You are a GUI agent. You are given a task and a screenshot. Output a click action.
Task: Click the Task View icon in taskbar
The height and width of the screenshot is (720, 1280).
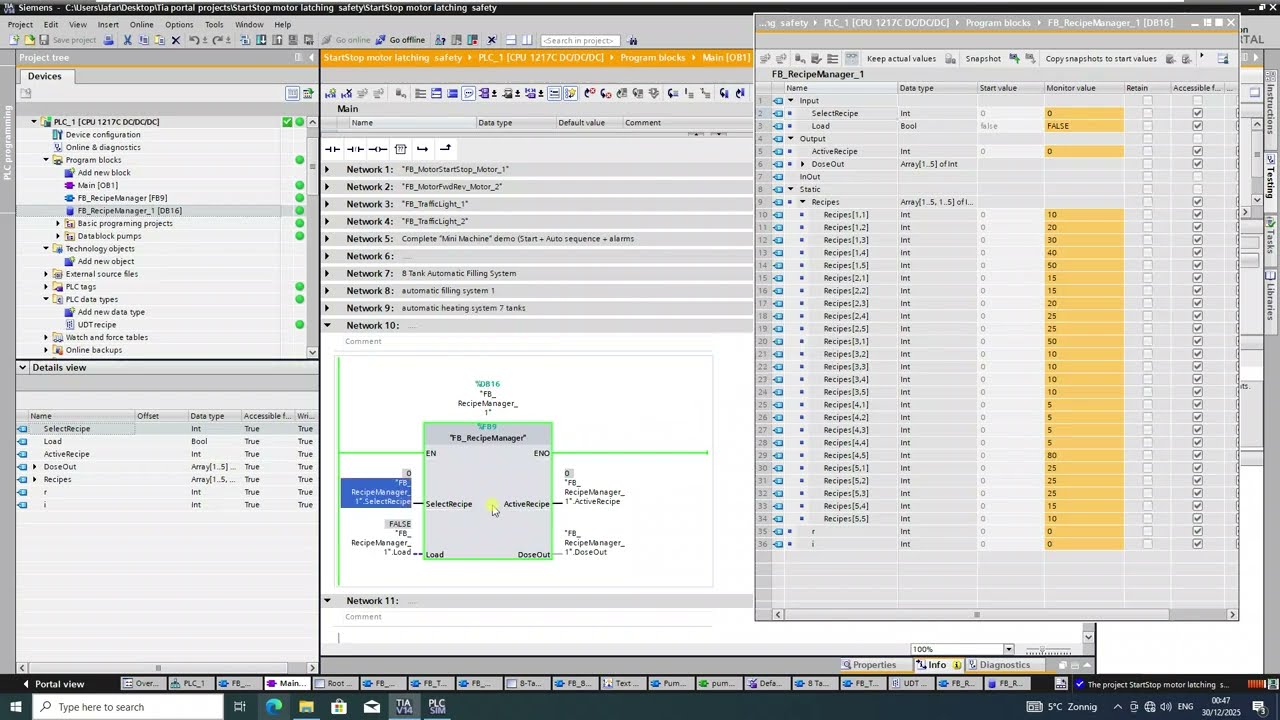pos(240,707)
